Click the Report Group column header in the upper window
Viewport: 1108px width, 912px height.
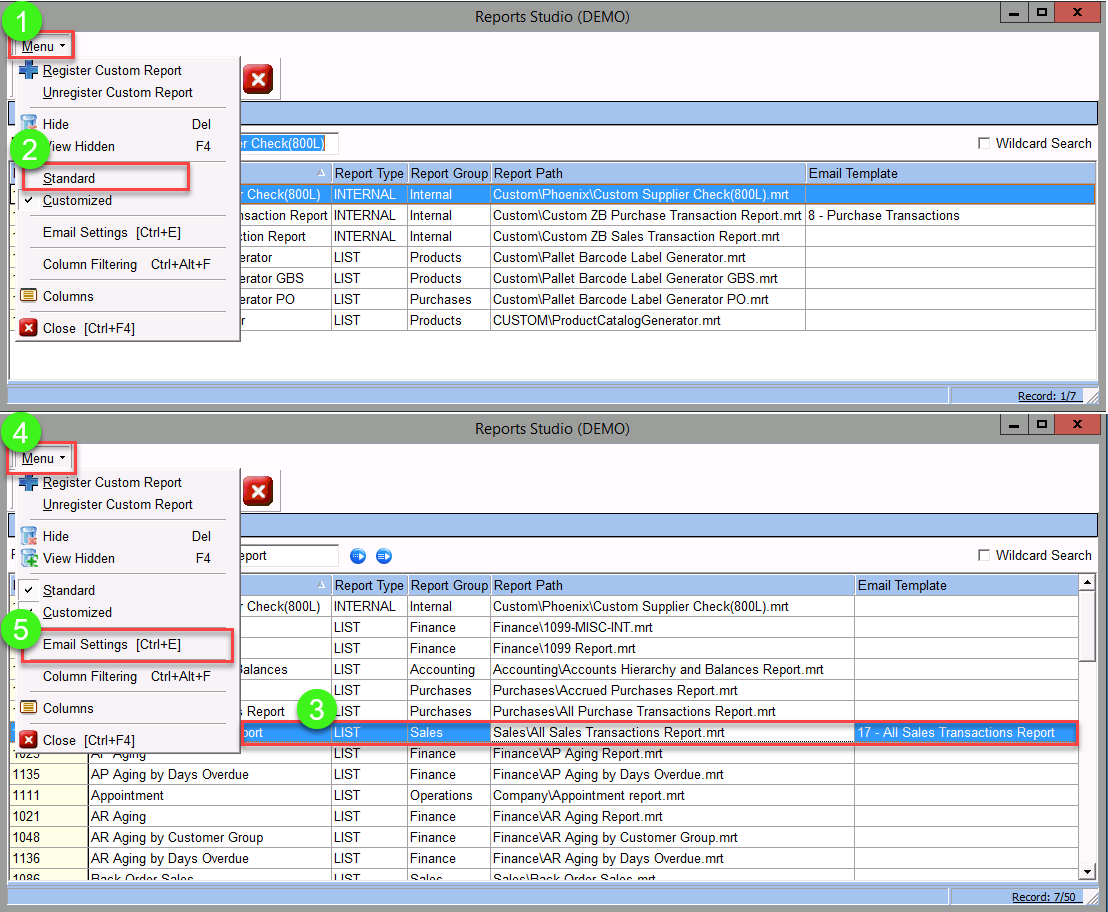(x=449, y=173)
